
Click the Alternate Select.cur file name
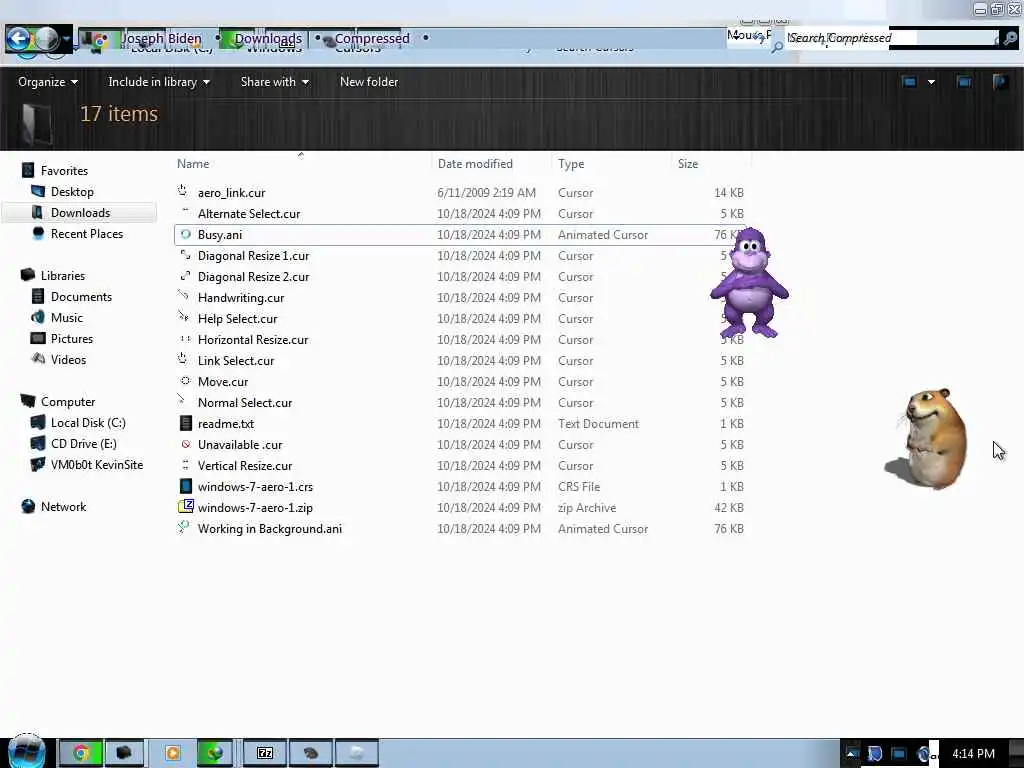point(249,214)
